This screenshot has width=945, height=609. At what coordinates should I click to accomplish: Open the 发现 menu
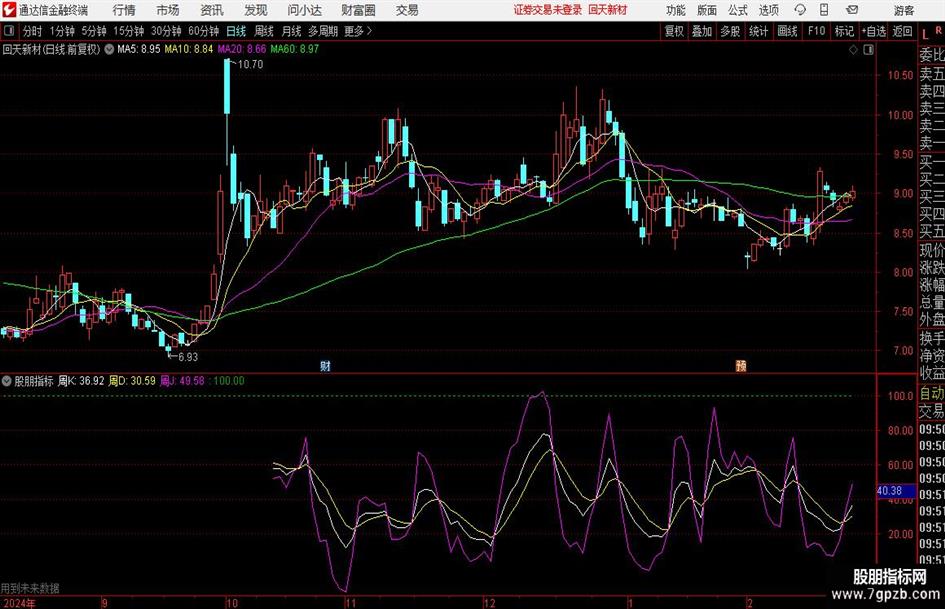coord(256,10)
